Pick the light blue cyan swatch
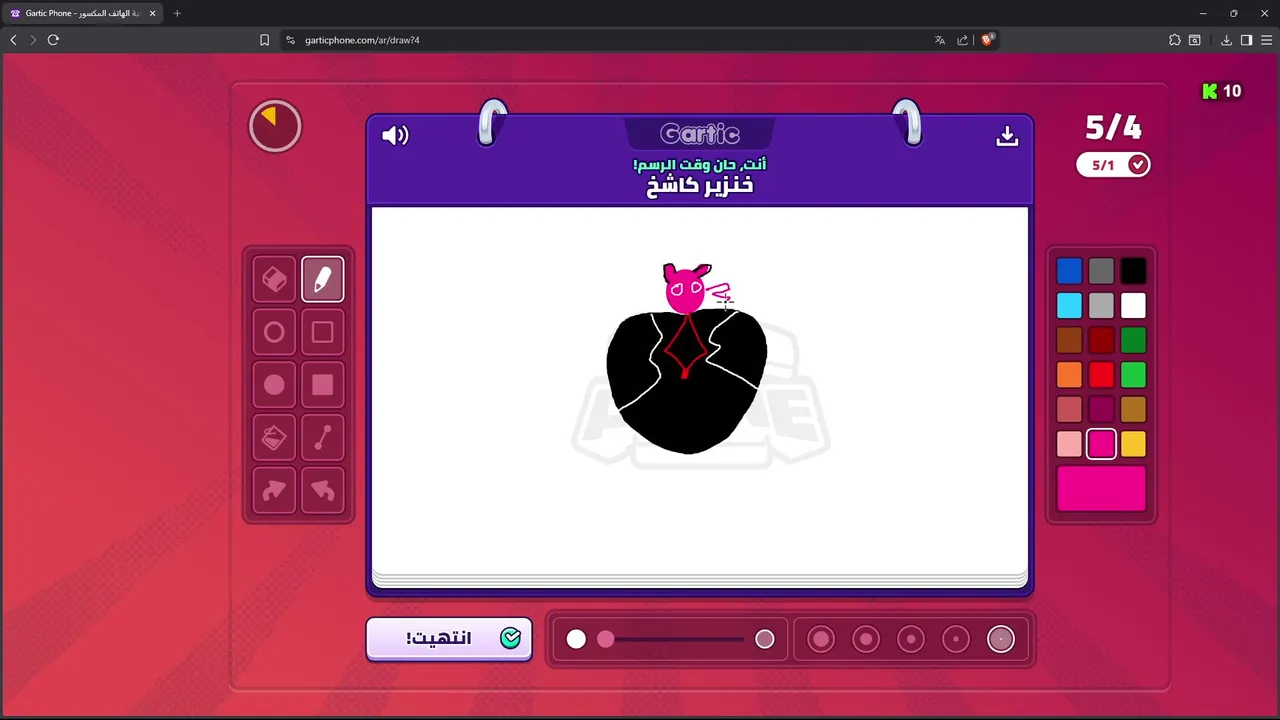Image resolution: width=1280 pixels, height=720 pixels. tap(1069, 306)
